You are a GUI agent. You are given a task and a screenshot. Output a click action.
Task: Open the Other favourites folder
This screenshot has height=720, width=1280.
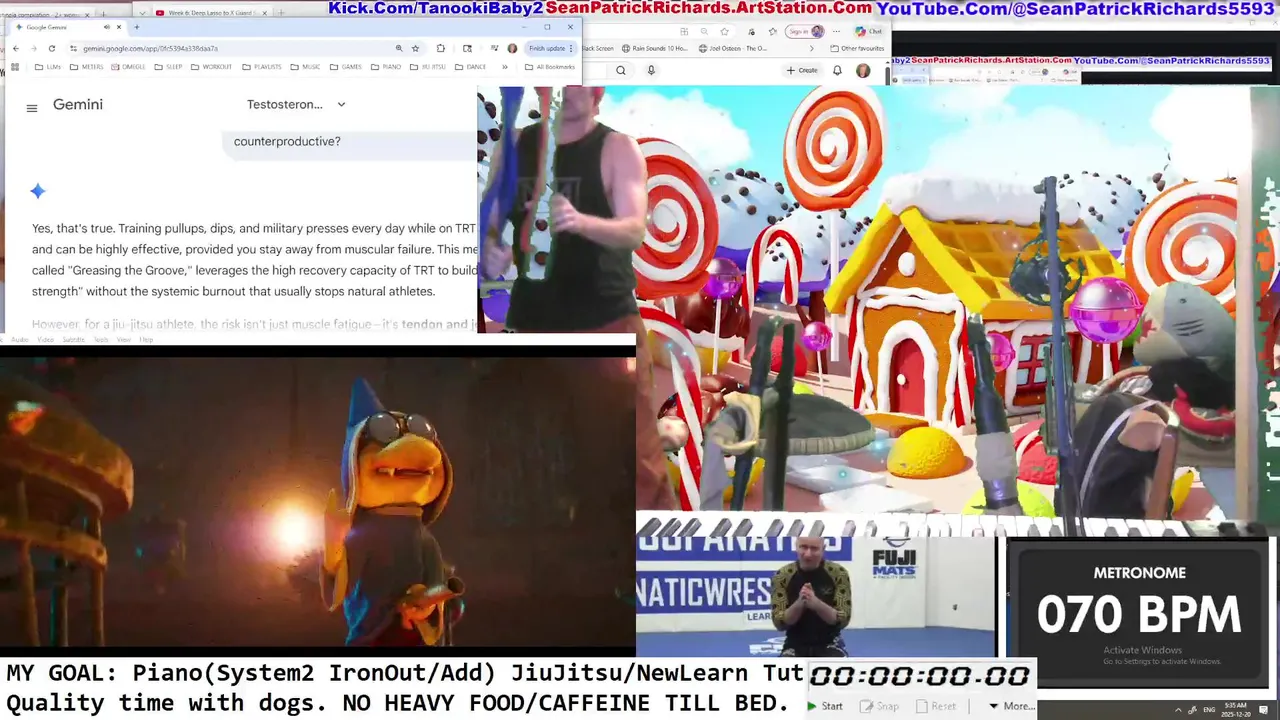857,48
